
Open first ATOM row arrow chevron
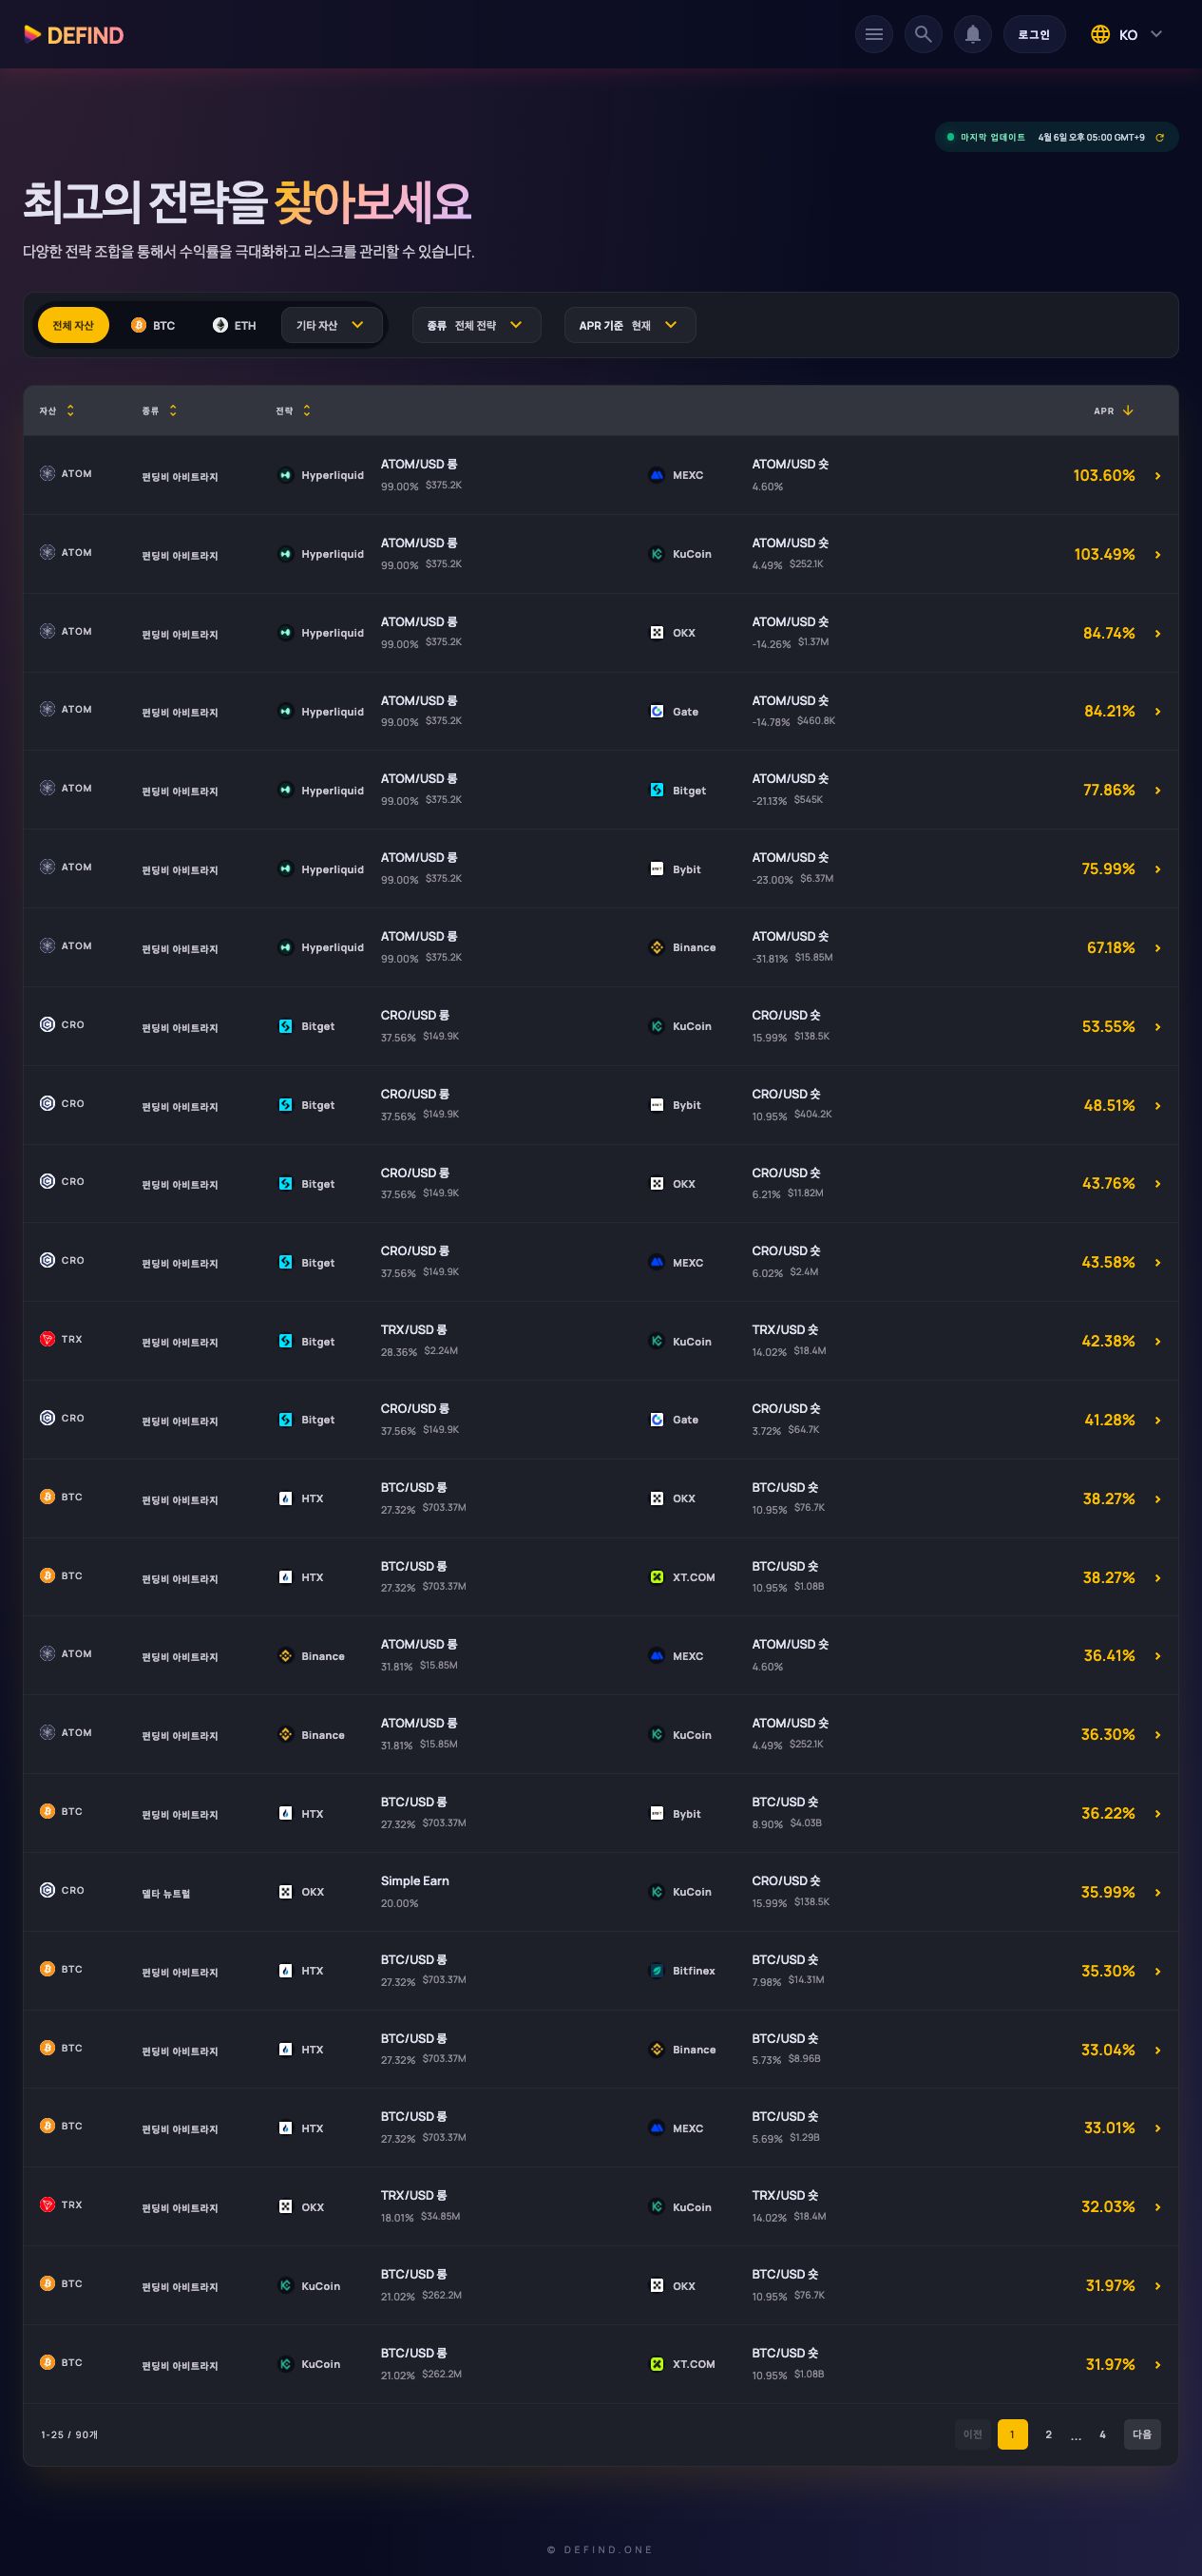click(x=1157, y=476)
